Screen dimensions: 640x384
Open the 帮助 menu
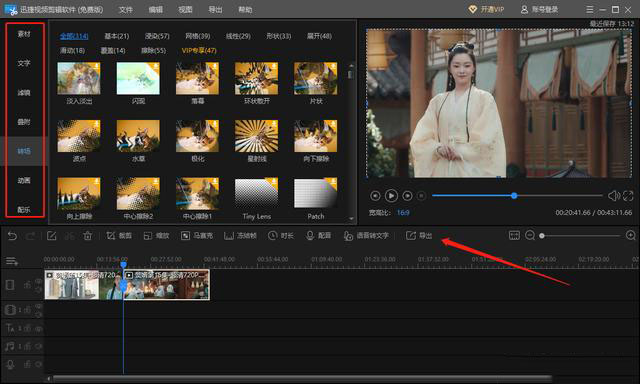245,9
